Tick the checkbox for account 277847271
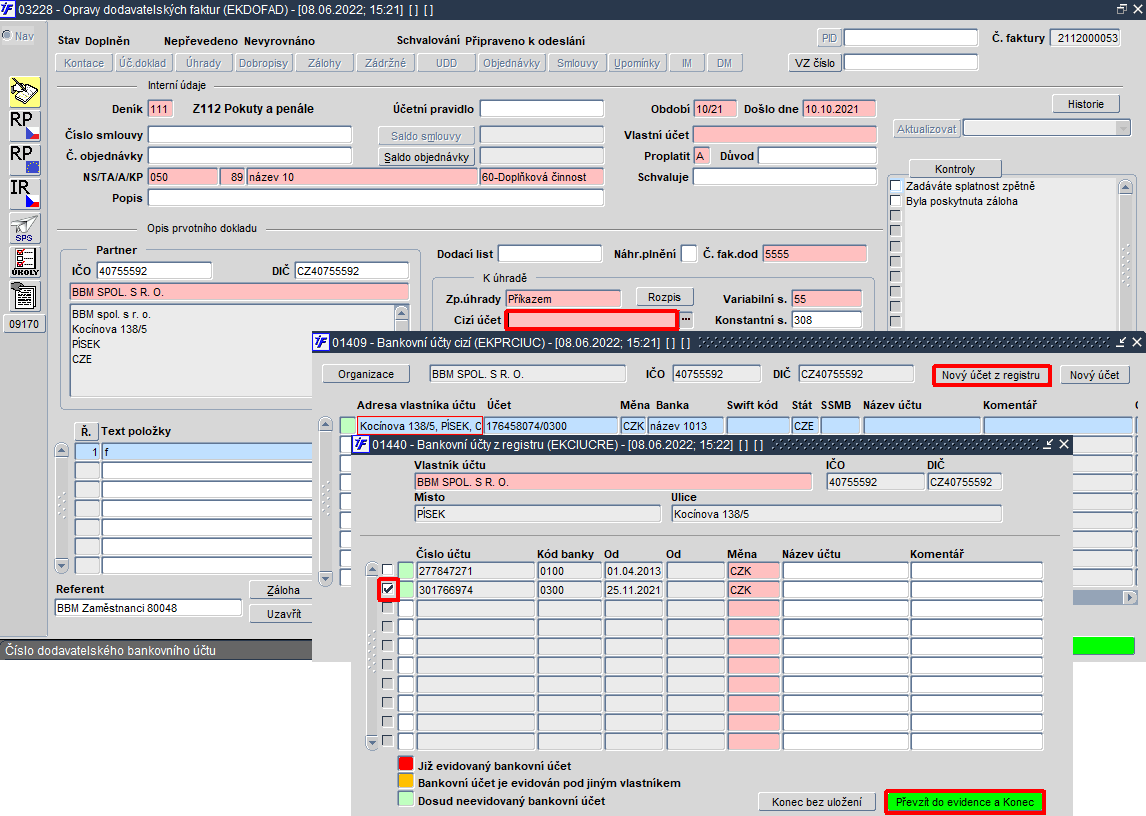 tap(388, 570)
